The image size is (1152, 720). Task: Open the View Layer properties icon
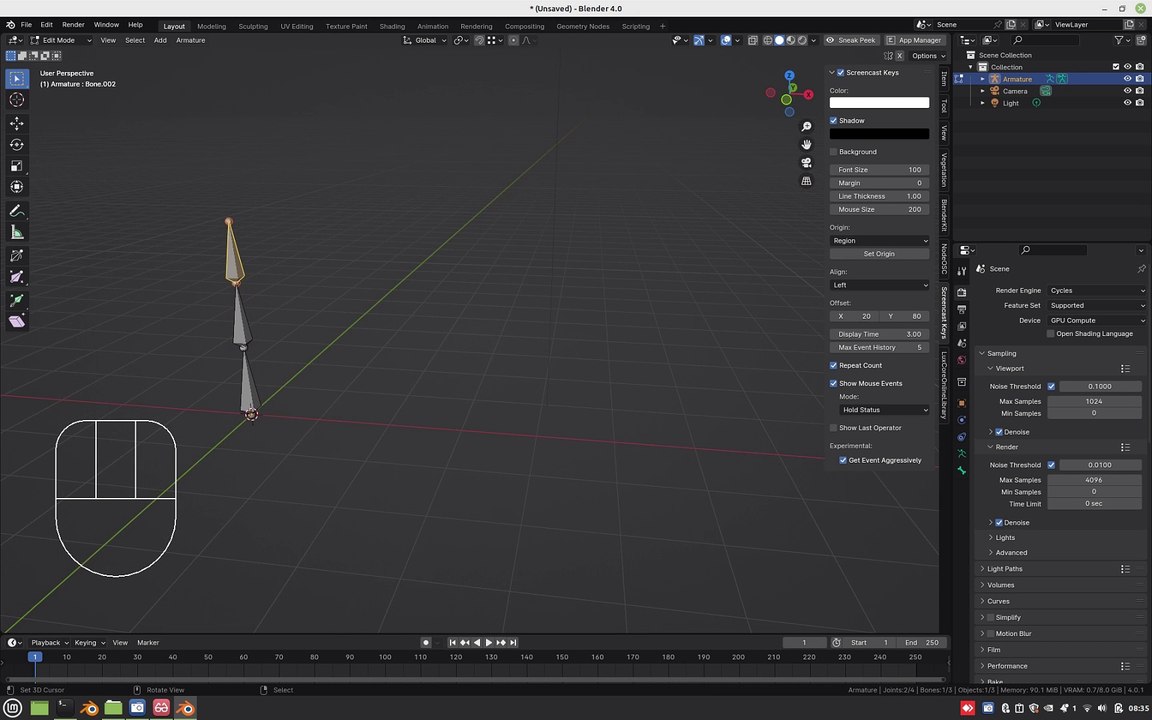962,326
